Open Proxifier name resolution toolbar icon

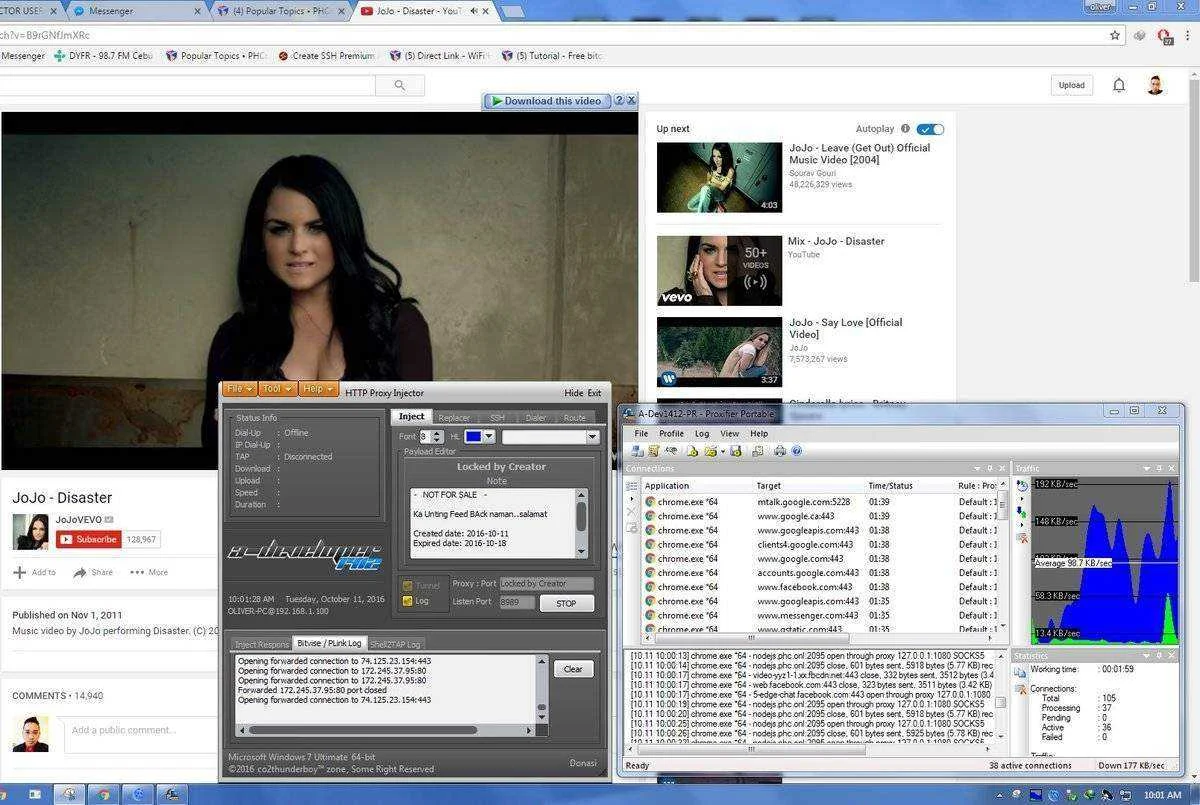tap(671, 451)
